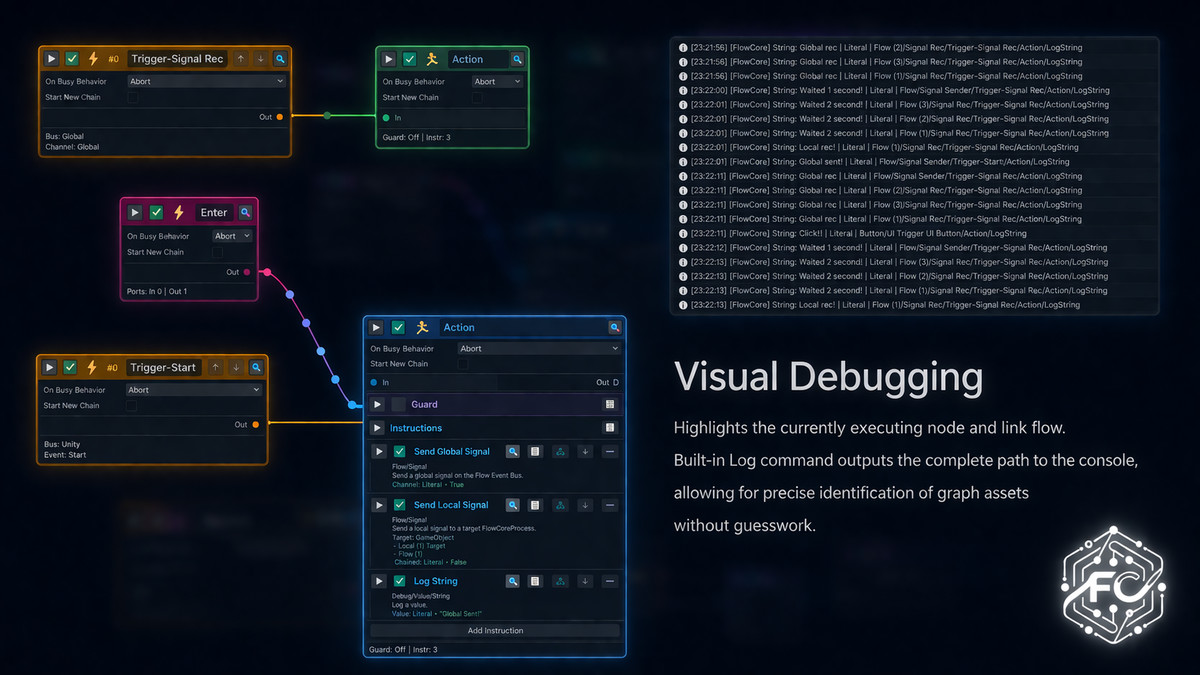Open On Busy Behavior dropdown on Enter node
The image size is (1200, 675).
(x=232, y=236)
